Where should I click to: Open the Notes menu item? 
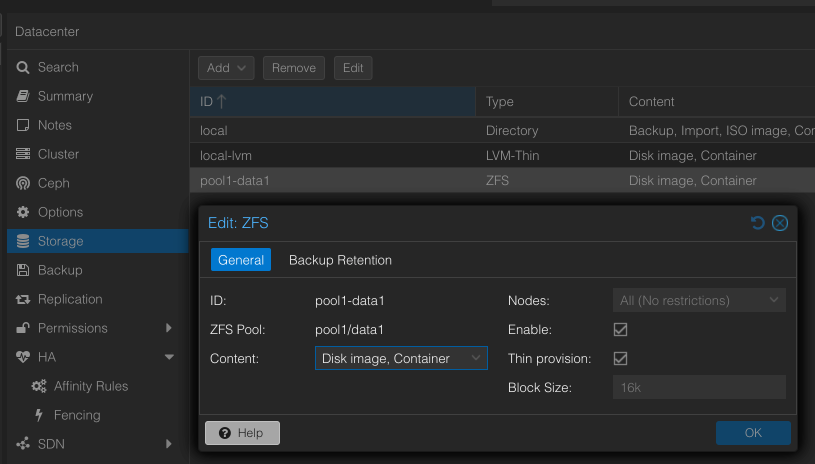[x=98, y=125]
